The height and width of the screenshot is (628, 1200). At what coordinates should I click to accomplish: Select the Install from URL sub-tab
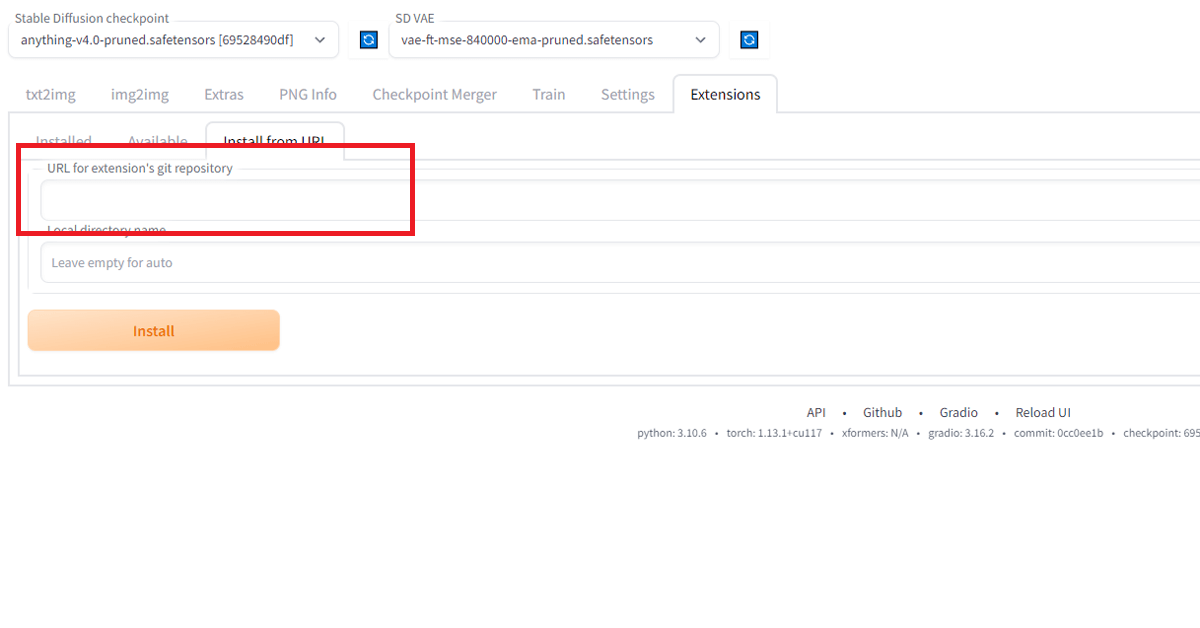tap(274, 141)
